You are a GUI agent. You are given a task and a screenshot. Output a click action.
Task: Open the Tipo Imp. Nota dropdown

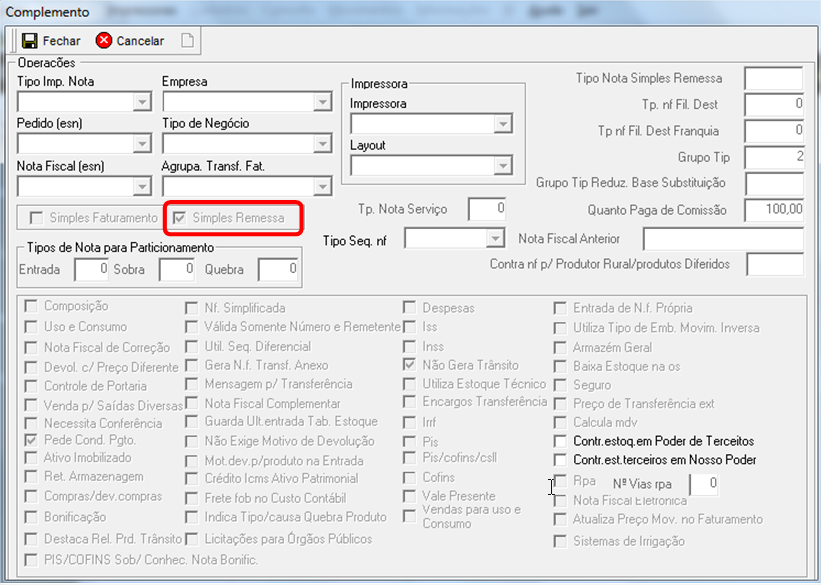coord(142,102)
